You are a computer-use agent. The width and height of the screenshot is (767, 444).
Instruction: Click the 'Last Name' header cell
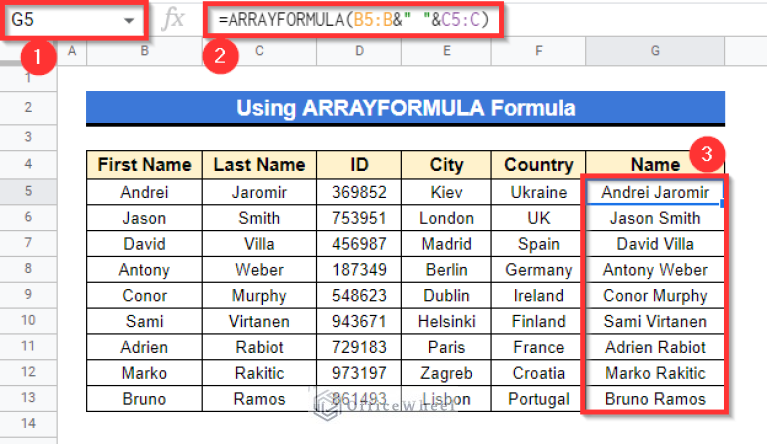click(259, 165)
